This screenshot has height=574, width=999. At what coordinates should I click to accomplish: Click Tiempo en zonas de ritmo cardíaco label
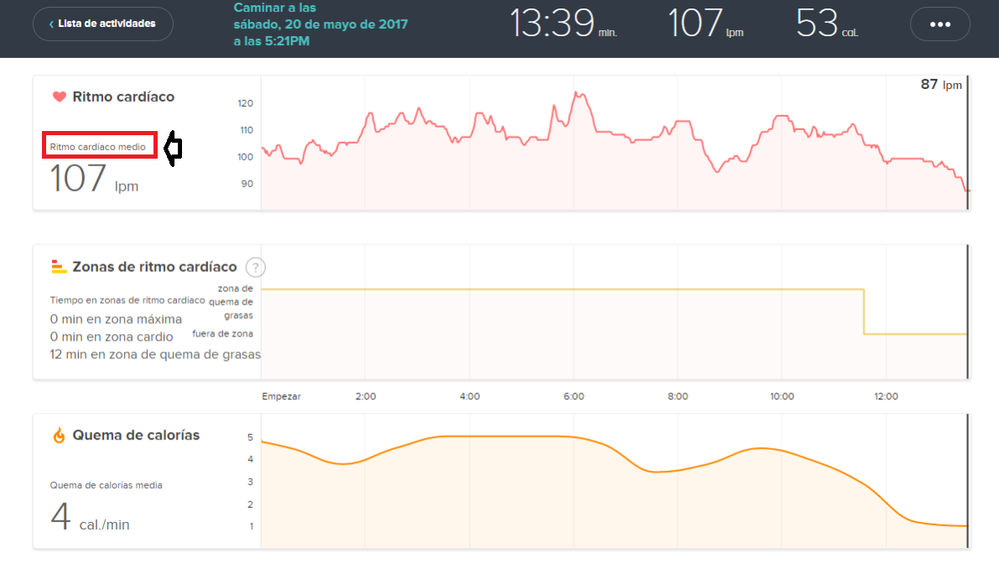pos(127,300)
